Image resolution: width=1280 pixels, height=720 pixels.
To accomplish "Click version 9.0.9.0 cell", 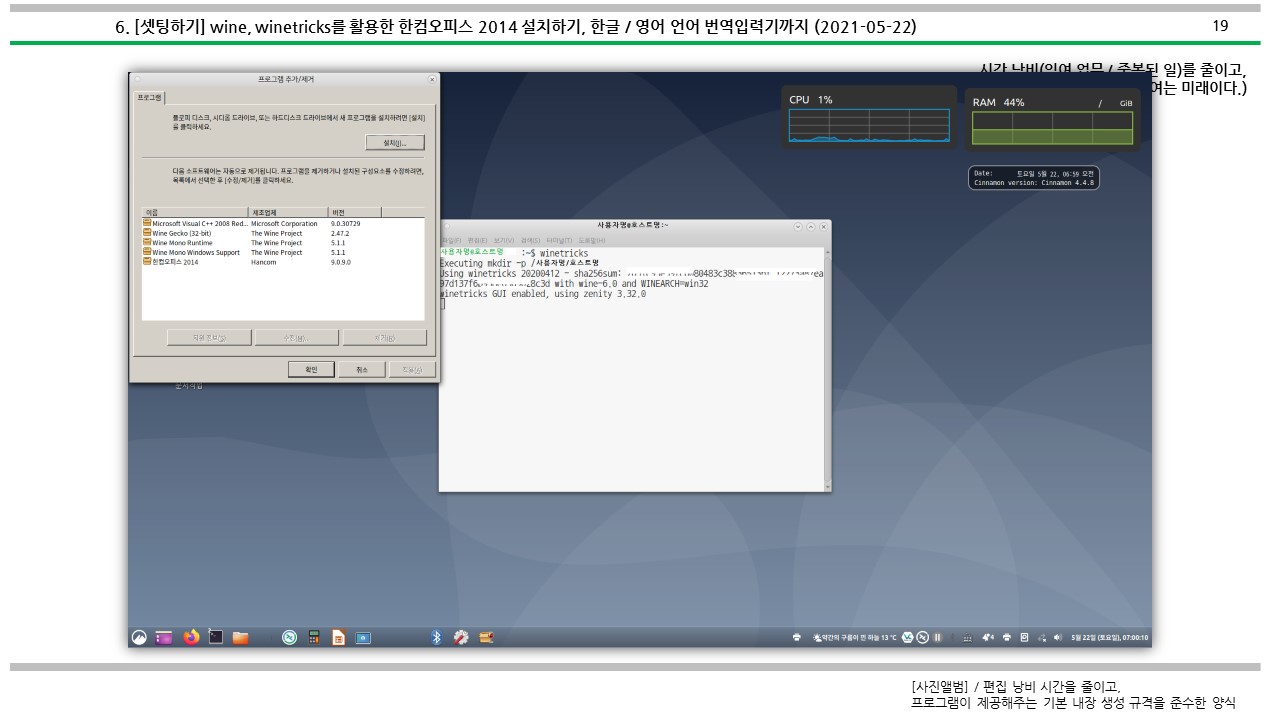I will point(341,262).
